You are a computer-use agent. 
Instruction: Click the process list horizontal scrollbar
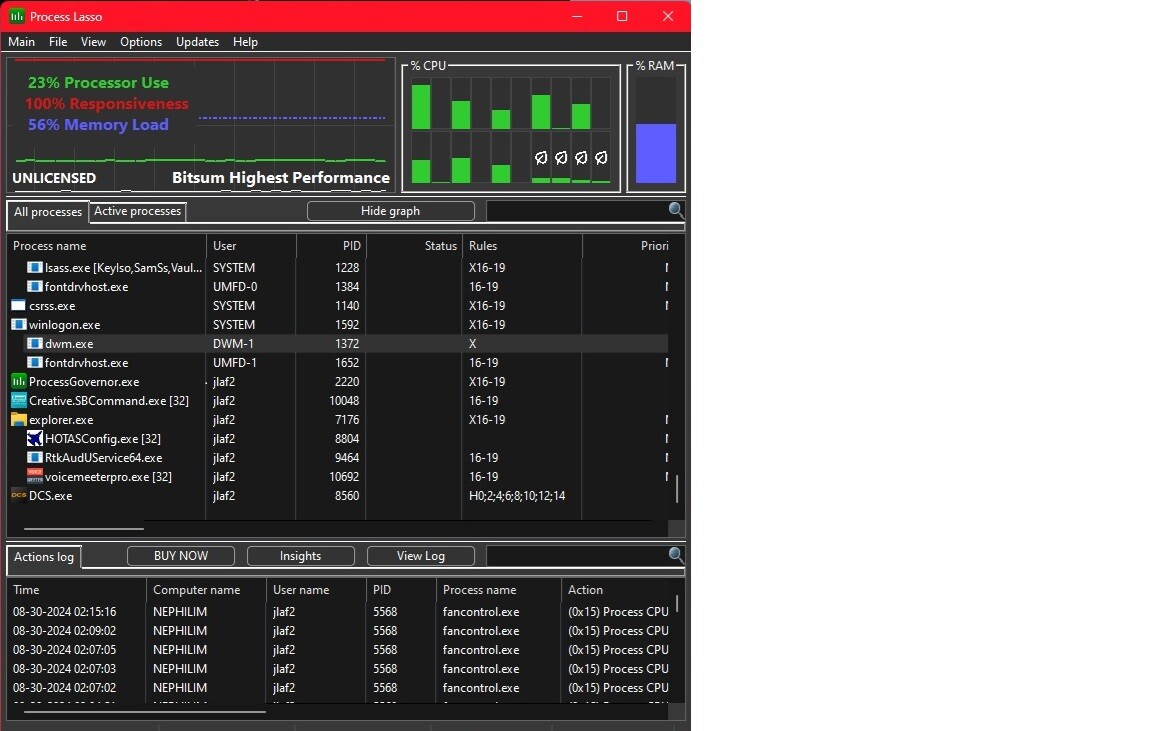tap(84, 528)
